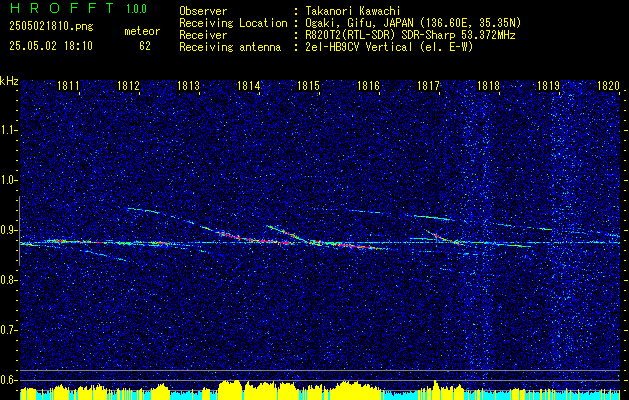Click the 1820 time marker
Screen dimensions: 629x400
[x=609, y=86]
